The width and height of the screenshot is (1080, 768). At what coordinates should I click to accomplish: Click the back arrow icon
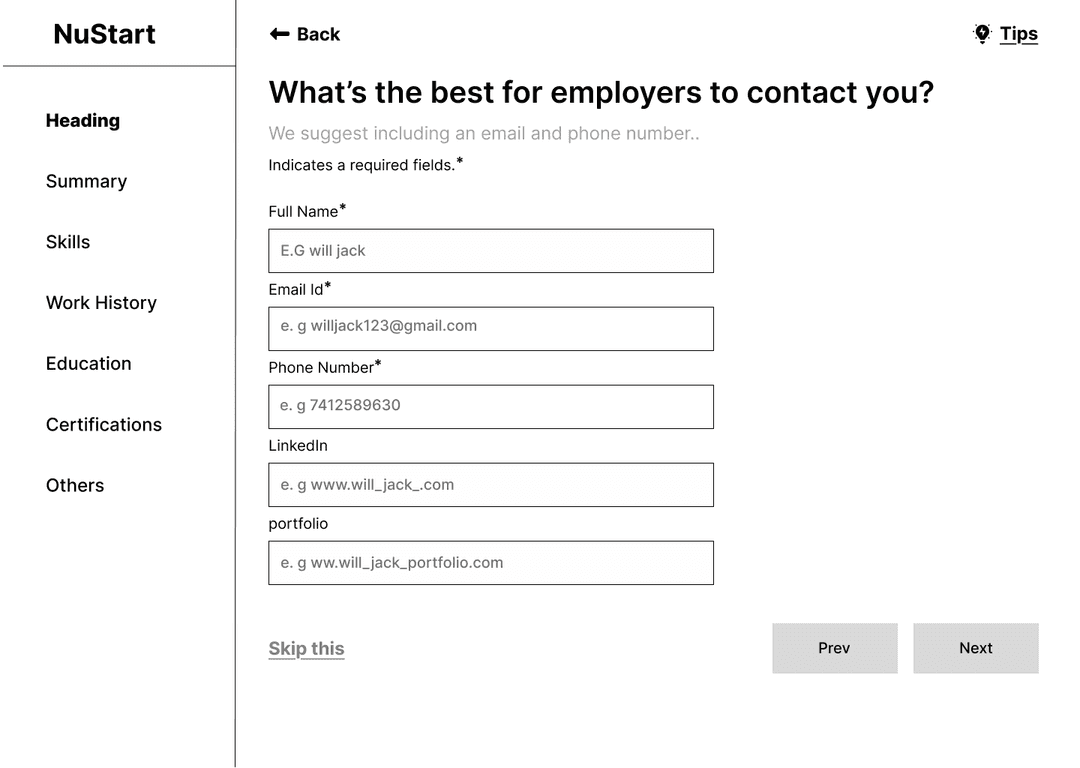[279, 34]
